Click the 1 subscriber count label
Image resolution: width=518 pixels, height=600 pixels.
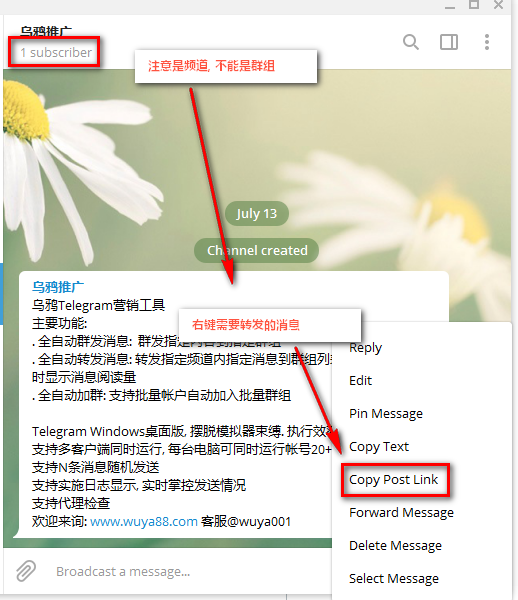56,52
